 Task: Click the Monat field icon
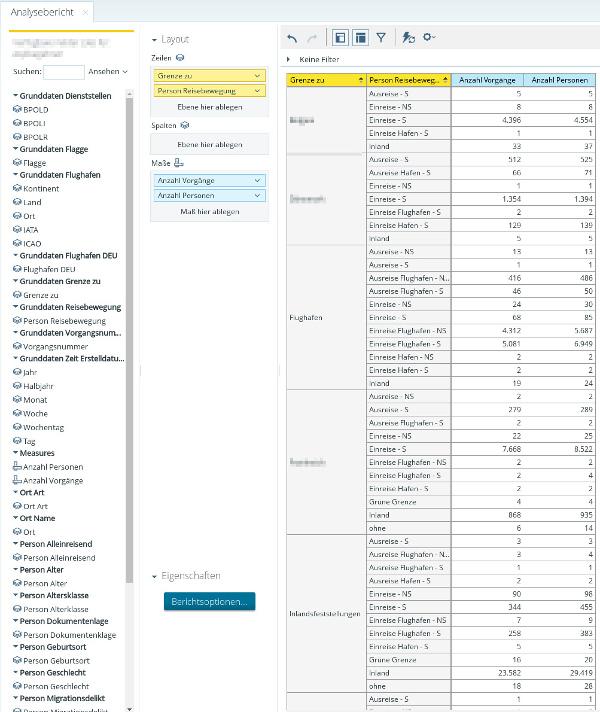(x=17, y=399)
